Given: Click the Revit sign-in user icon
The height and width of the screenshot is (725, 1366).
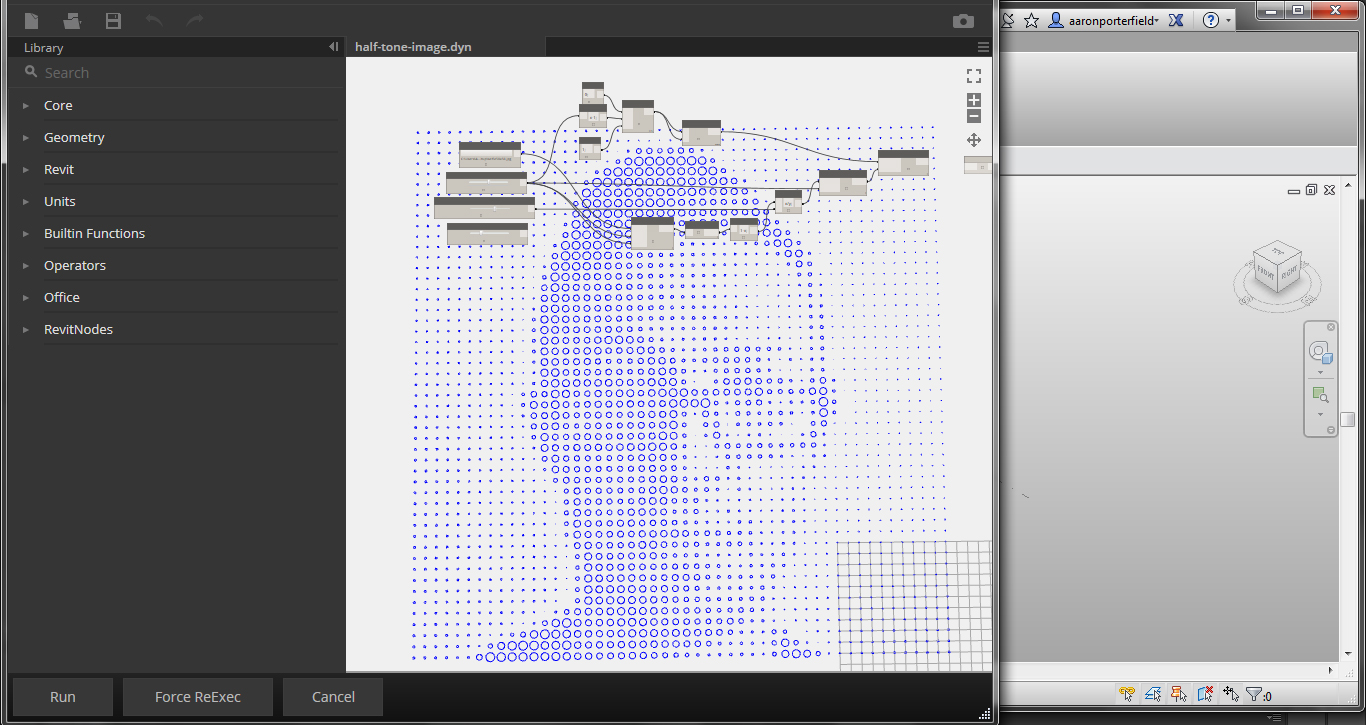Looking at the screenshot, I should point(1056,20).
